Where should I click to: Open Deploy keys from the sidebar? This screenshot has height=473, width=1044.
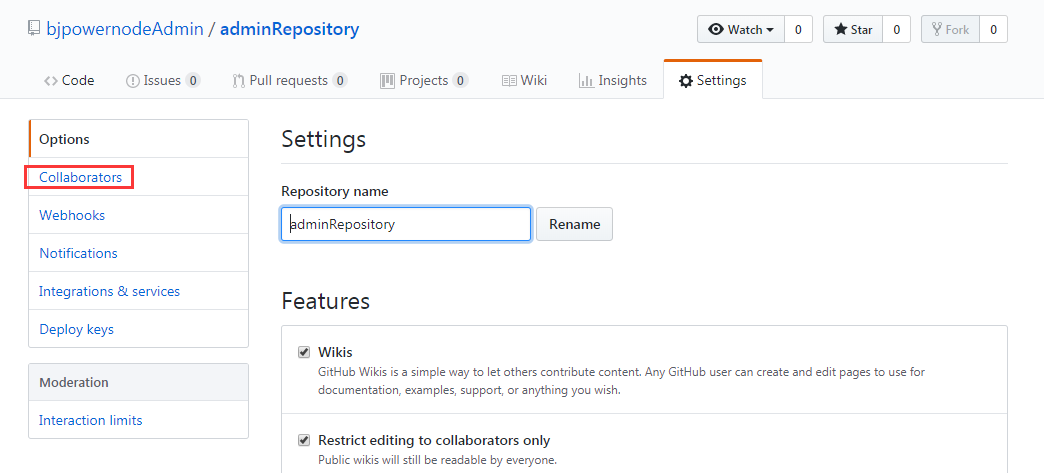click(x=76, y=329)
